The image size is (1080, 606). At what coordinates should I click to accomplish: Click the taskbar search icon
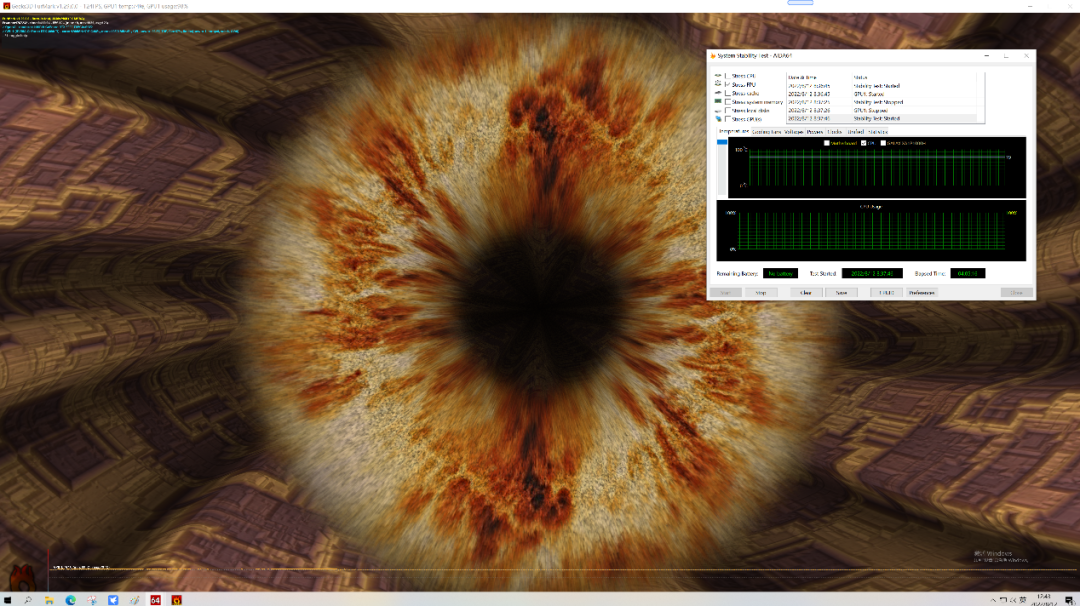(x=28, y=600)
